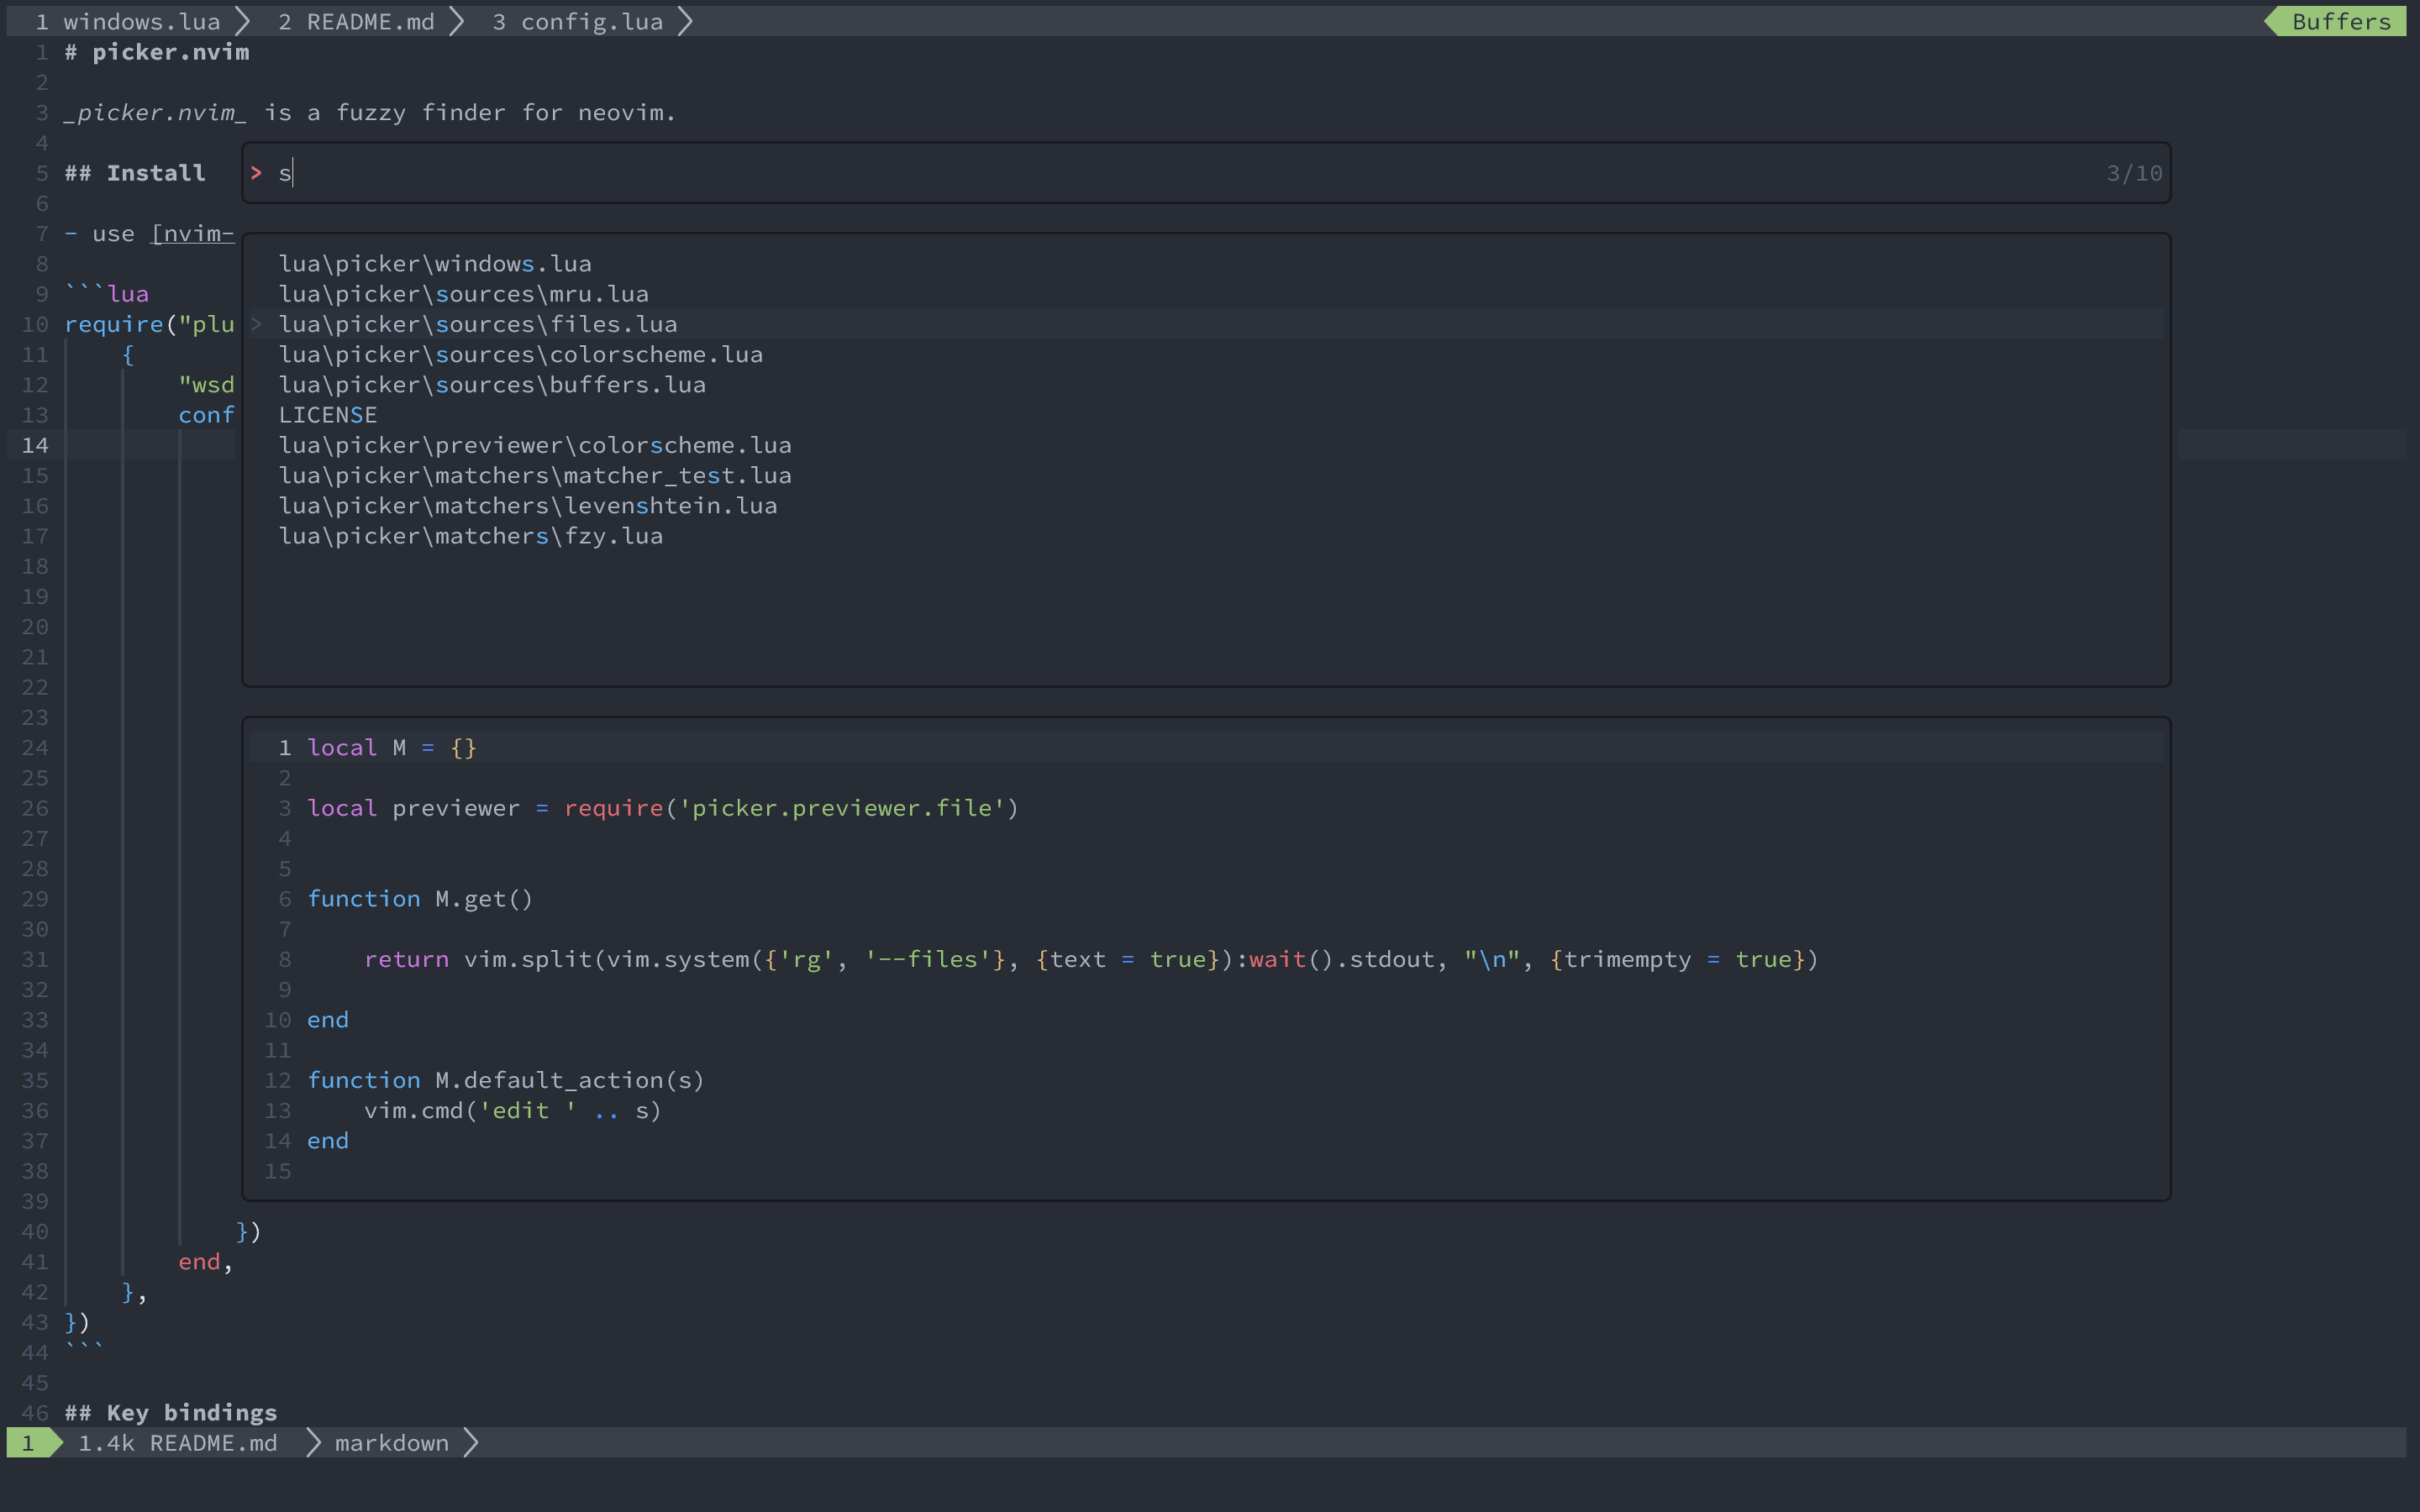Click the chevron after markdown in statusline
The height and width of the screenshot is (1512, 2420).
pyautogui.click(x=471, y=1443)
